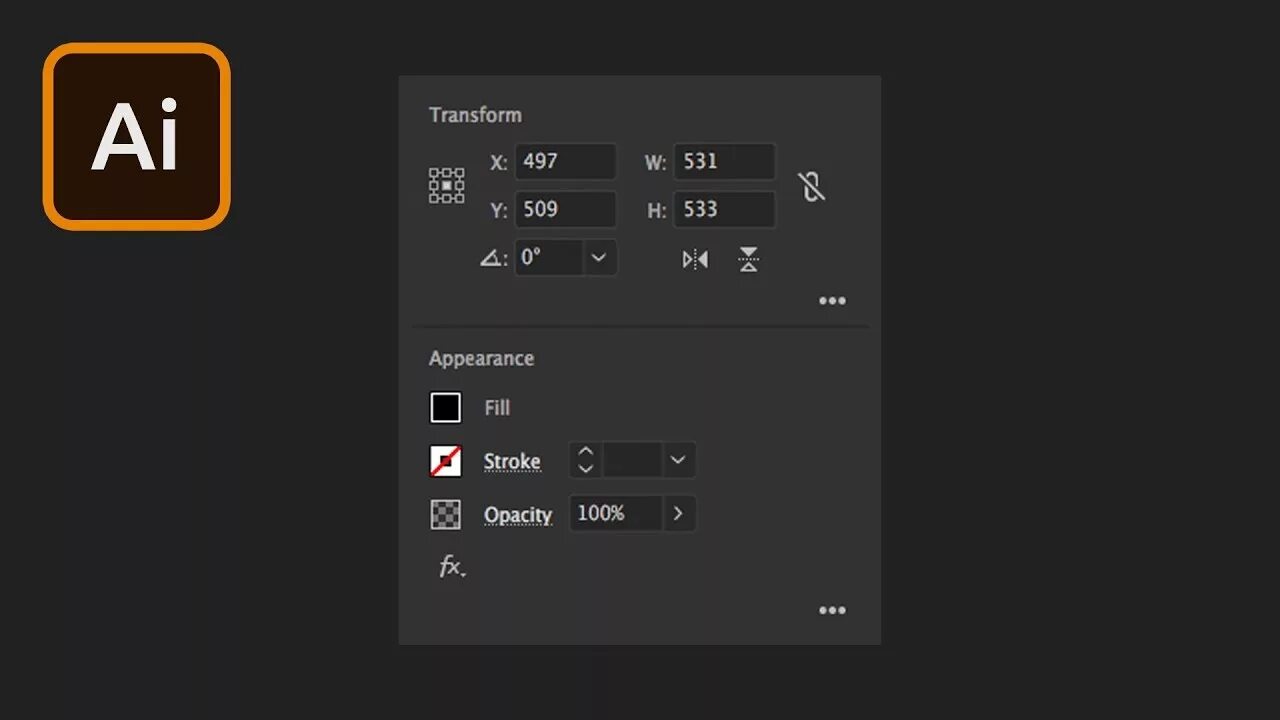Viewport: 1280px width, 720px height.
Task: Open the stroke weight dropdown
Action: point(677,460)
